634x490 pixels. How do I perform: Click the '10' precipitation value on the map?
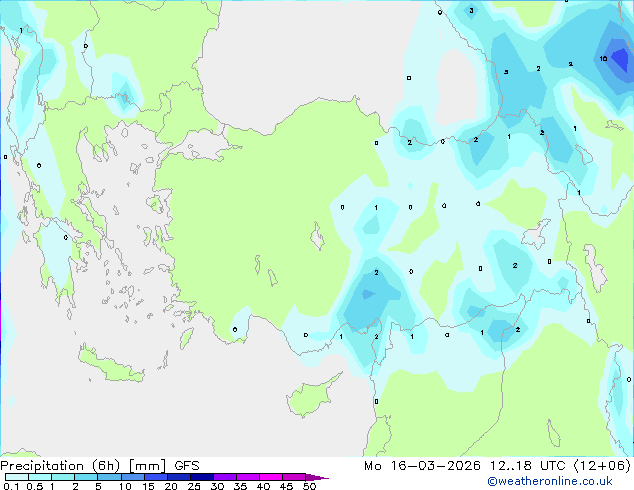click(x=603, y=59)
